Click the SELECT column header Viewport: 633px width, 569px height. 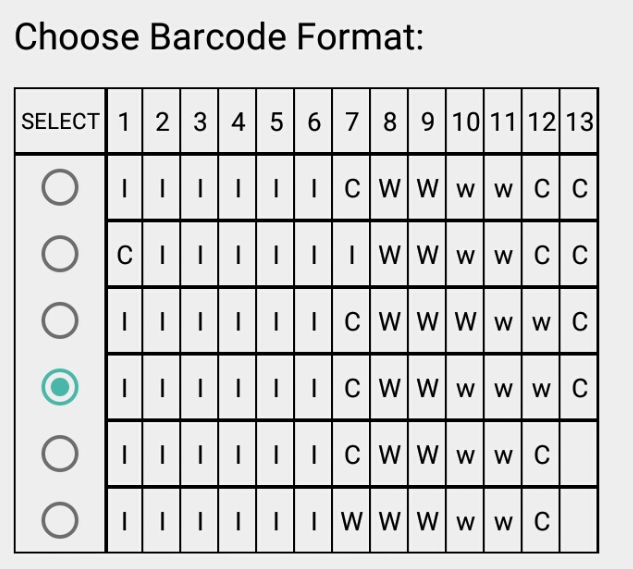coord(61,122)
